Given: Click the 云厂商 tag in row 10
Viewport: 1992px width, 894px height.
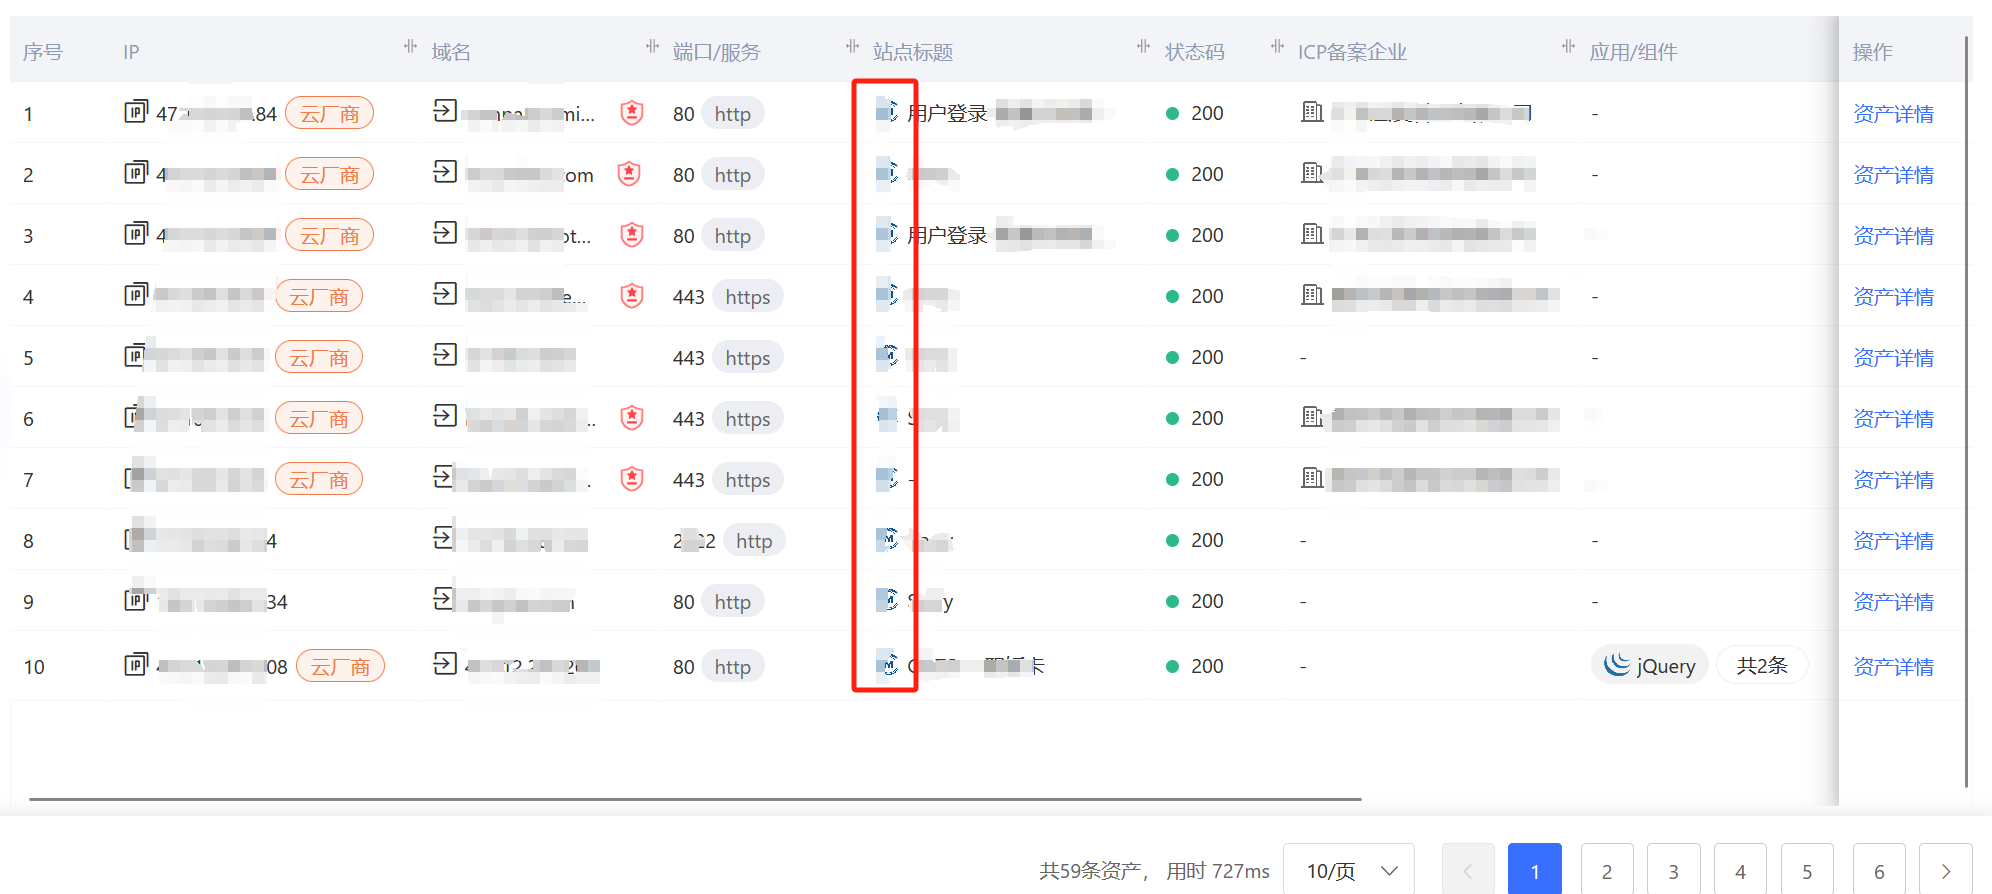Looking at the screenshot, I should click(x=341, y=666).
